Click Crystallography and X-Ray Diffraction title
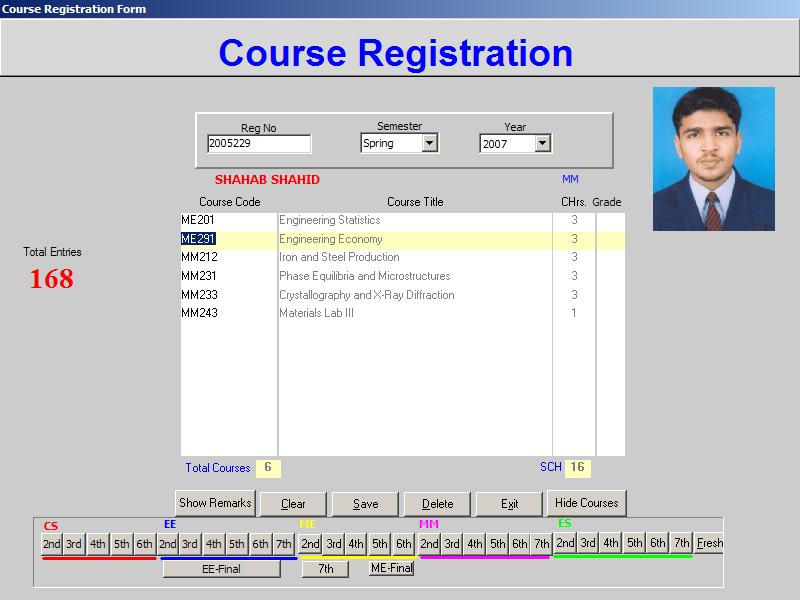 tap(367, 295)
